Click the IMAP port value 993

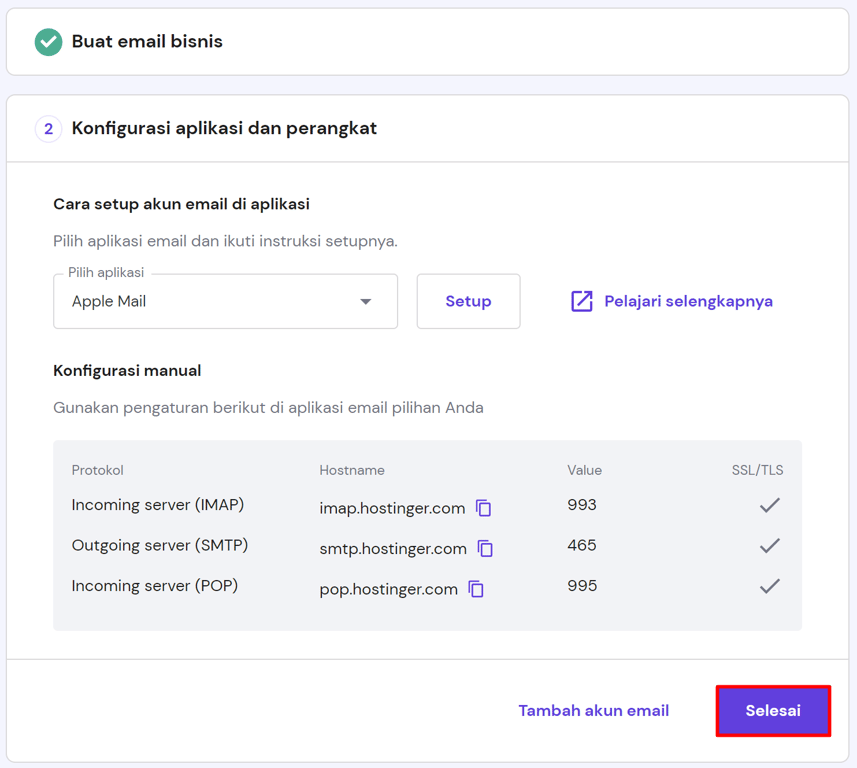582,505
